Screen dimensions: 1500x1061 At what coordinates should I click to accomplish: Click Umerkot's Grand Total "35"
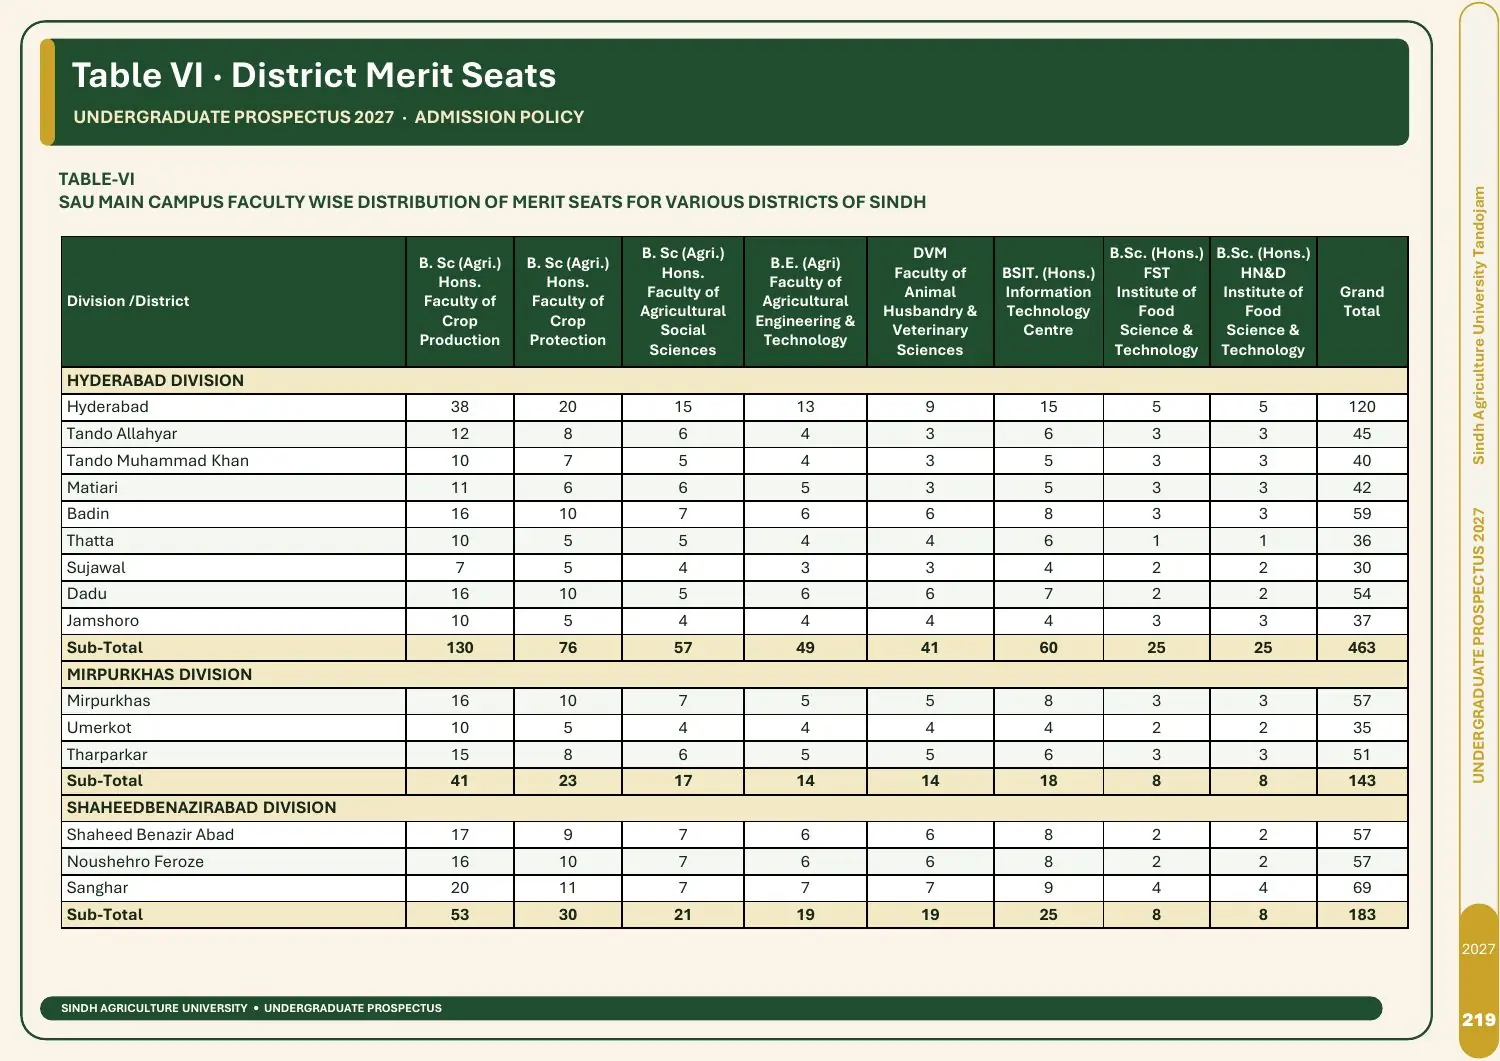[x=1362, y=728]
